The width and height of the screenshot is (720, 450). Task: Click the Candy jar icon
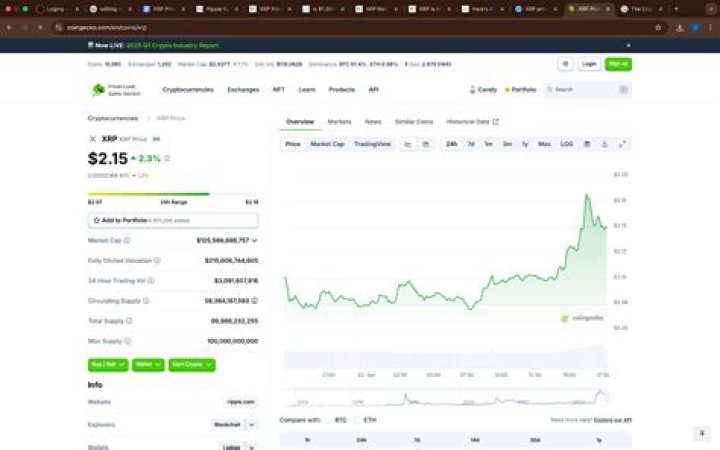tap(472, 90)
